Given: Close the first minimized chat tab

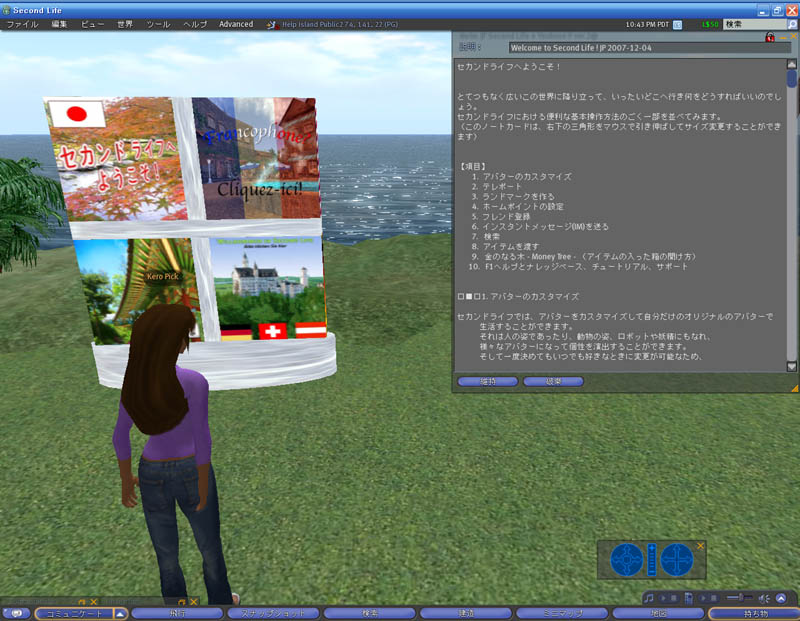Looking at the screenshot, I should [x=94, y=602].
